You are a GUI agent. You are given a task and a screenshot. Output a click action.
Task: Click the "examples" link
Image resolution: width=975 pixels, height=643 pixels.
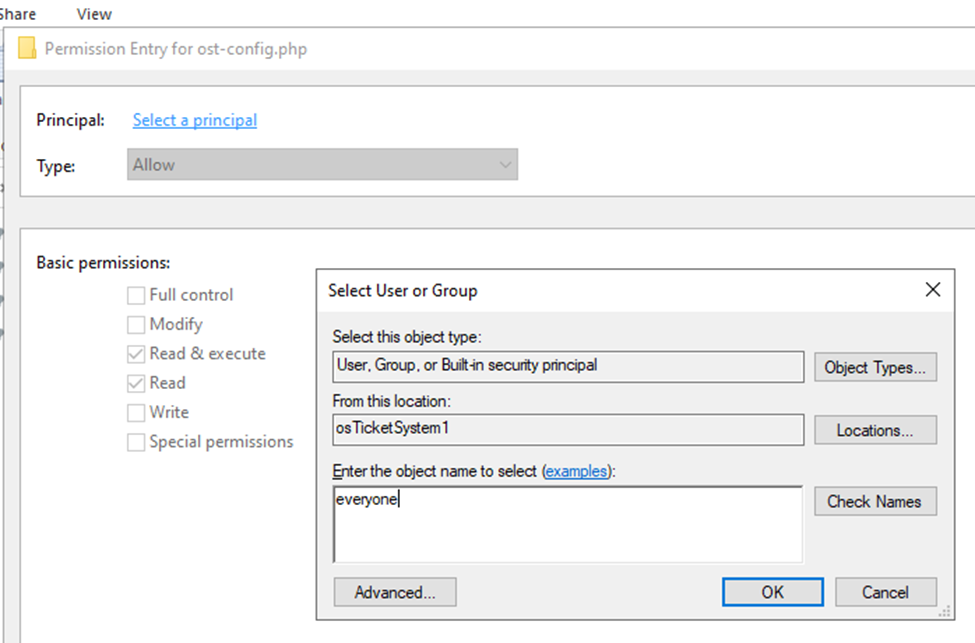click(577, 470)
